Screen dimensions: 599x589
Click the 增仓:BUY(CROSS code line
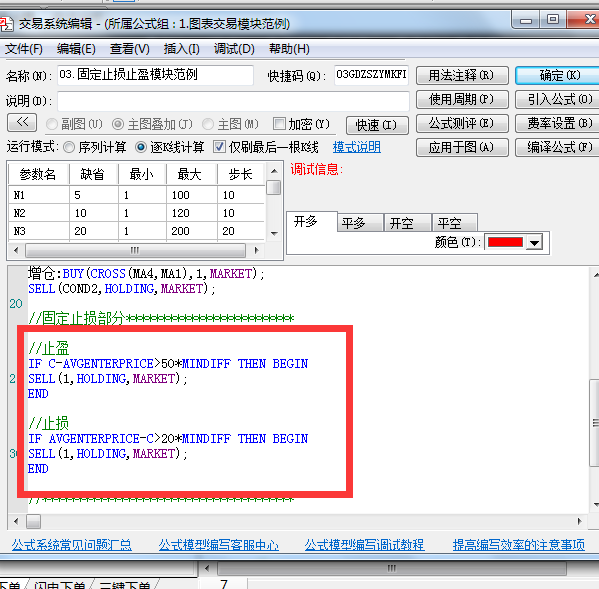146,273
